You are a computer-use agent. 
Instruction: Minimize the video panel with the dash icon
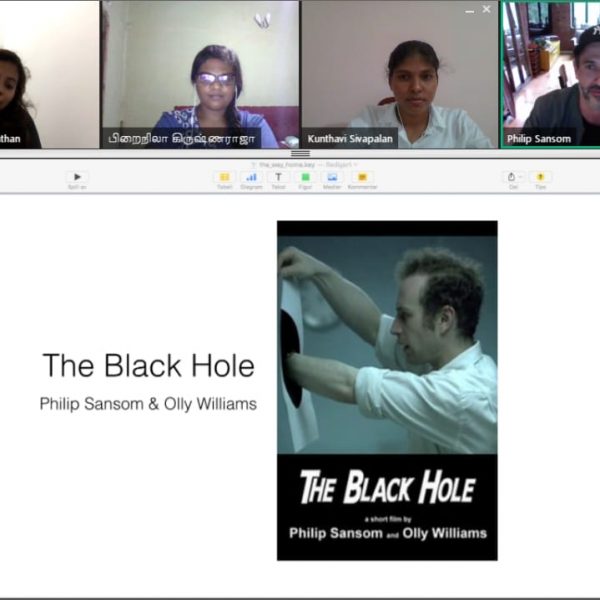click(x=470, y=11)
